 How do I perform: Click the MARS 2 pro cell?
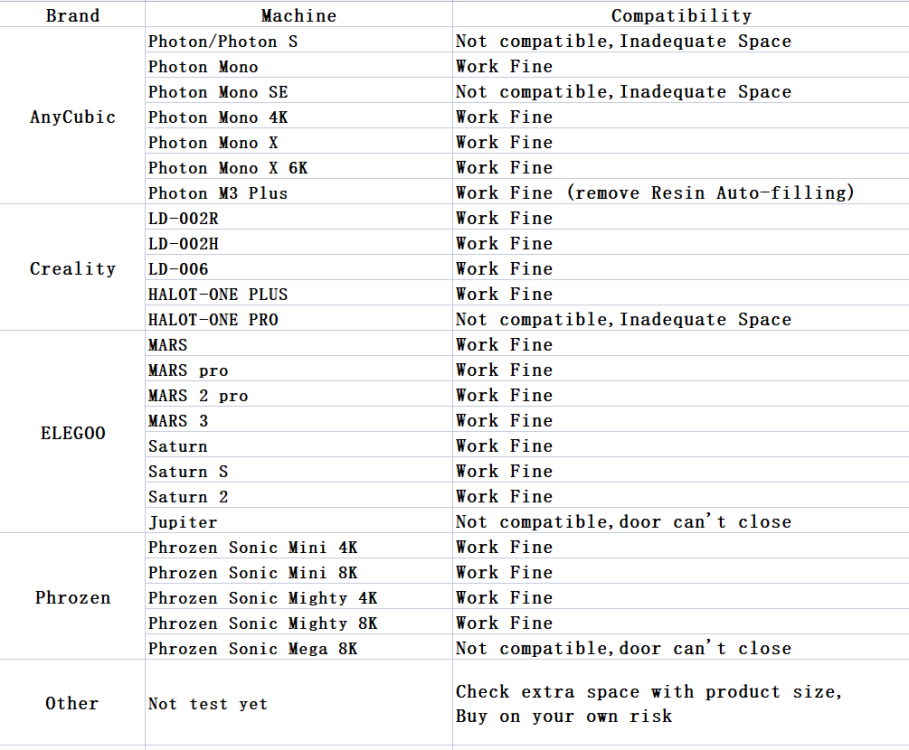coord(198,396)
